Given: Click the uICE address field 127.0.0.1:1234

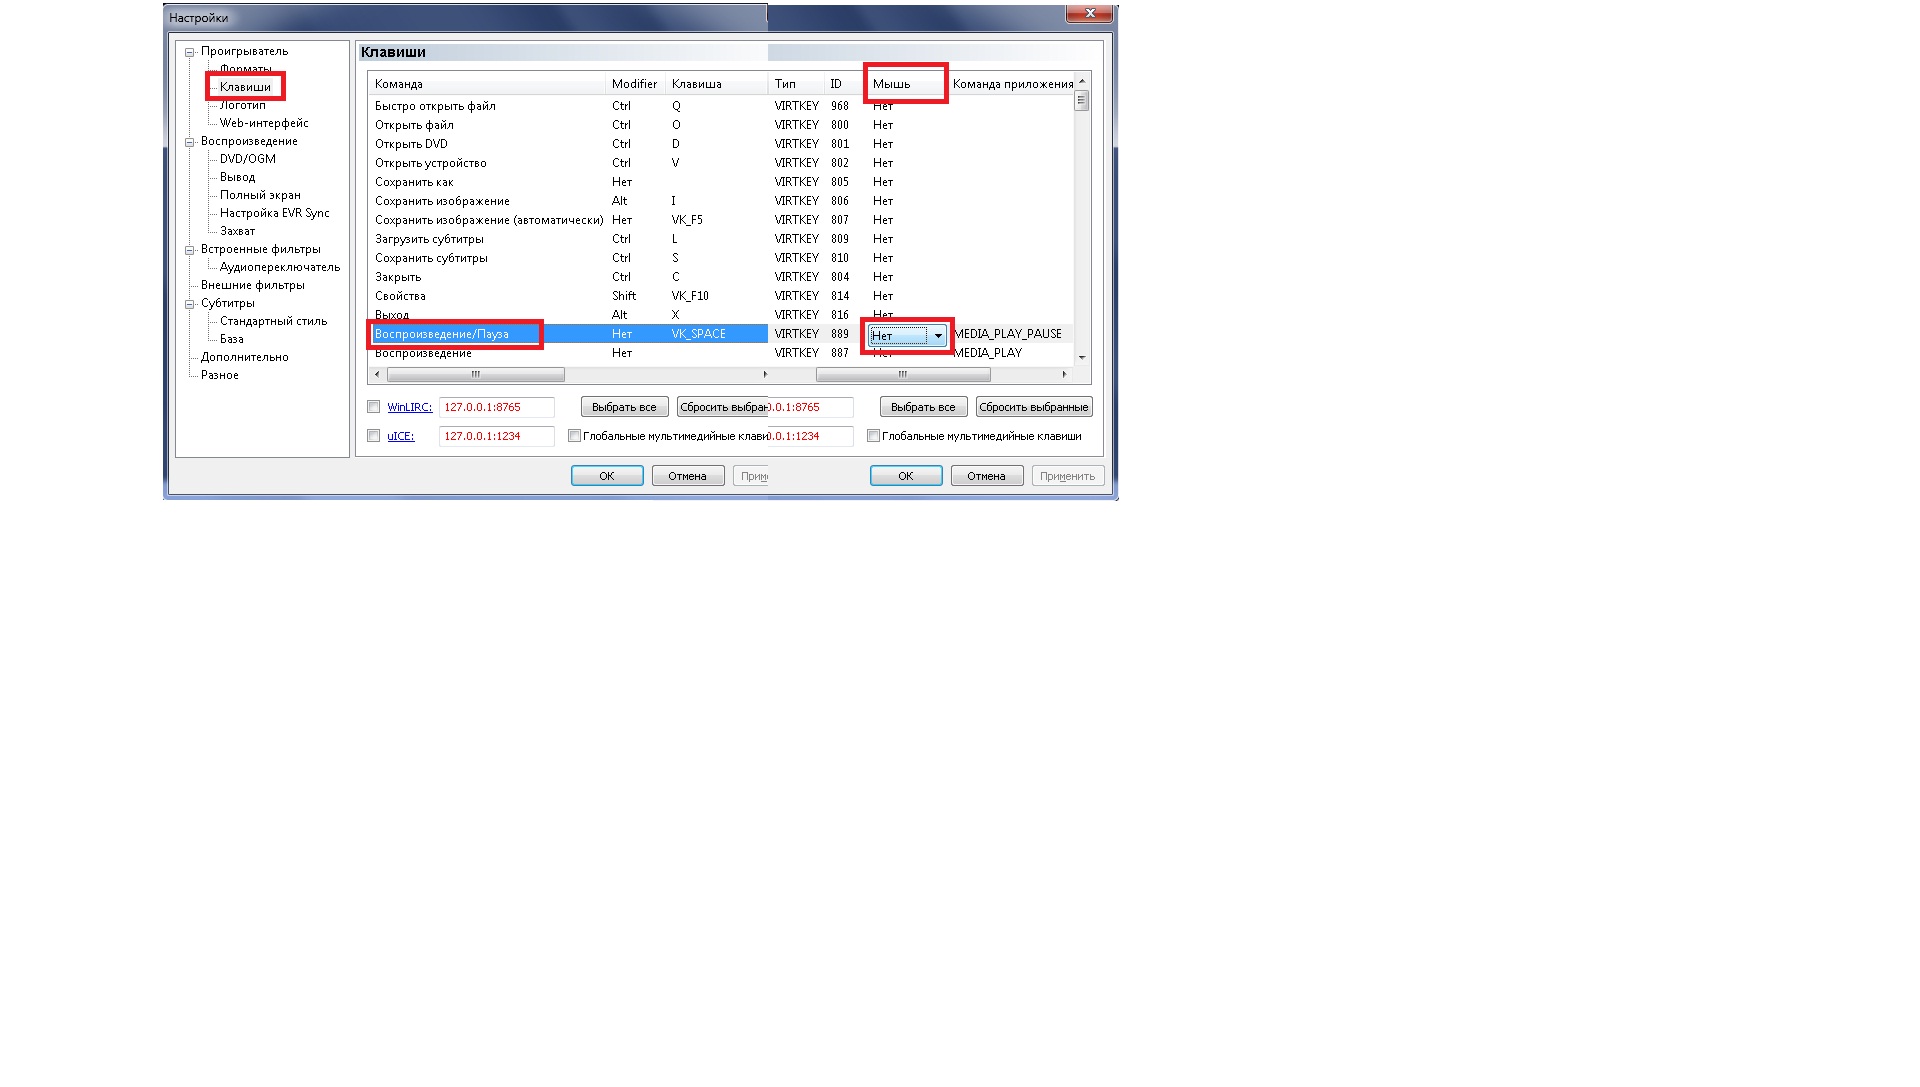Looking at the screenshot, I should coord(496,436).
